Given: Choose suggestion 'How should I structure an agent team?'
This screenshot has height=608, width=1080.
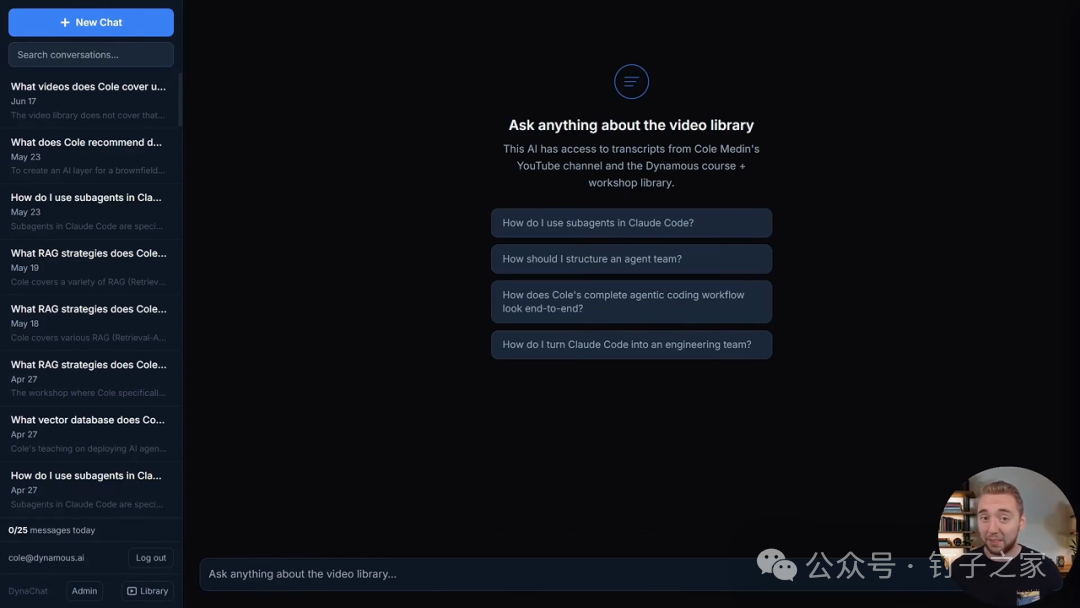Looking at the screenshot, I should pyautogui.click(x=631, y=259).
